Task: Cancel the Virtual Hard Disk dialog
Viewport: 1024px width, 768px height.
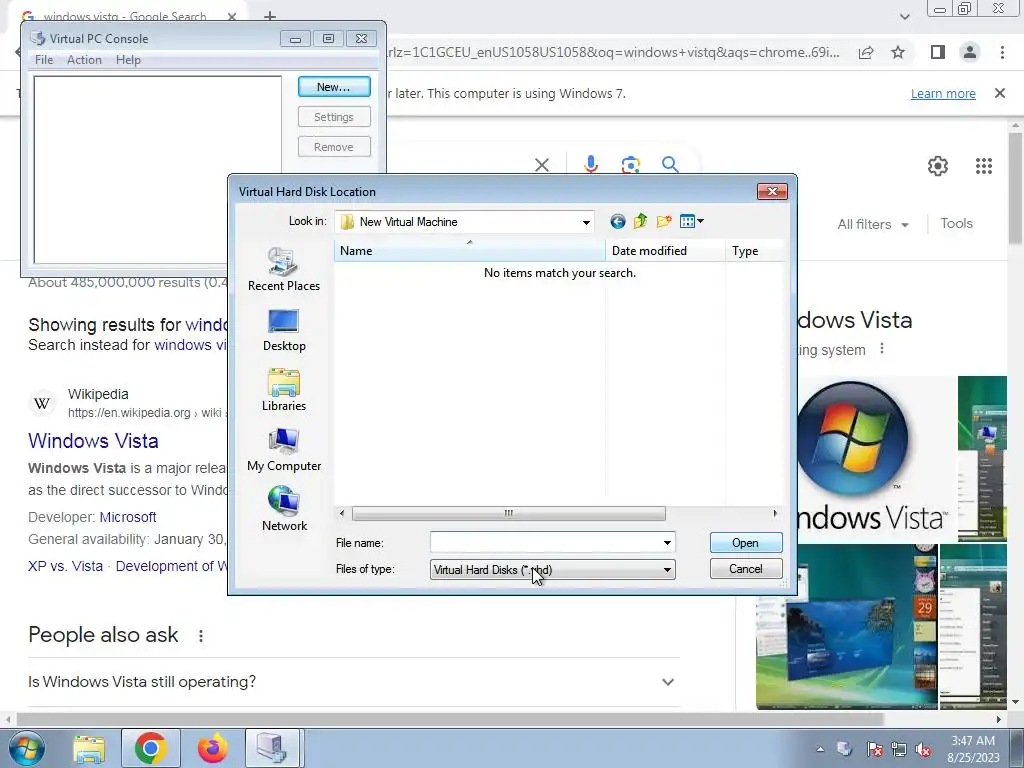Action: point(746,569)
